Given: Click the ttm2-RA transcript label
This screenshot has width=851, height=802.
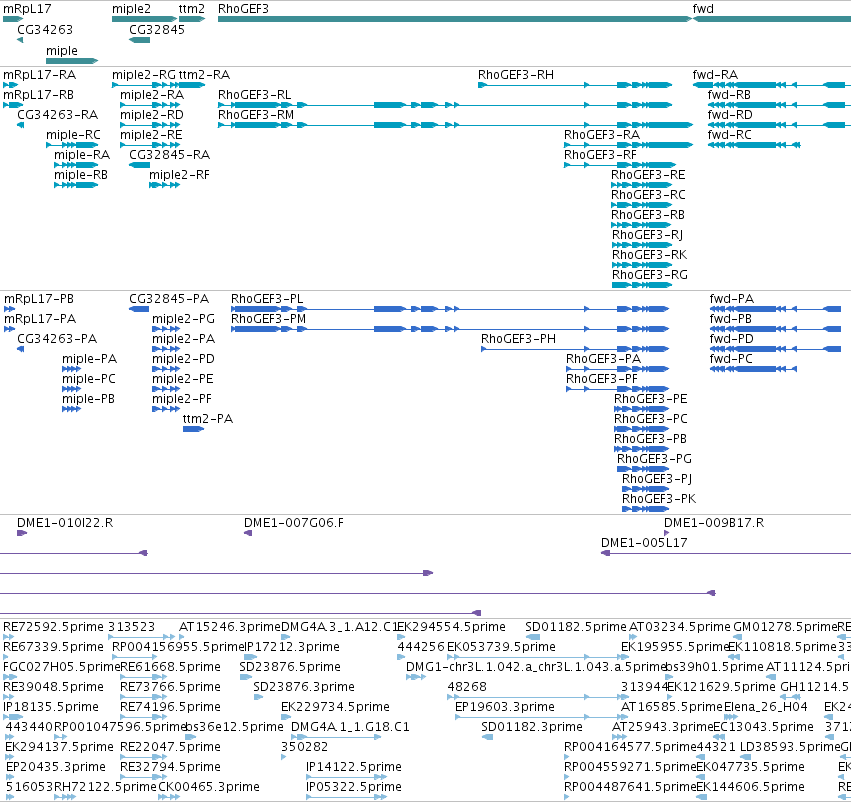Looking at the screenshot, I should point(204,75).
